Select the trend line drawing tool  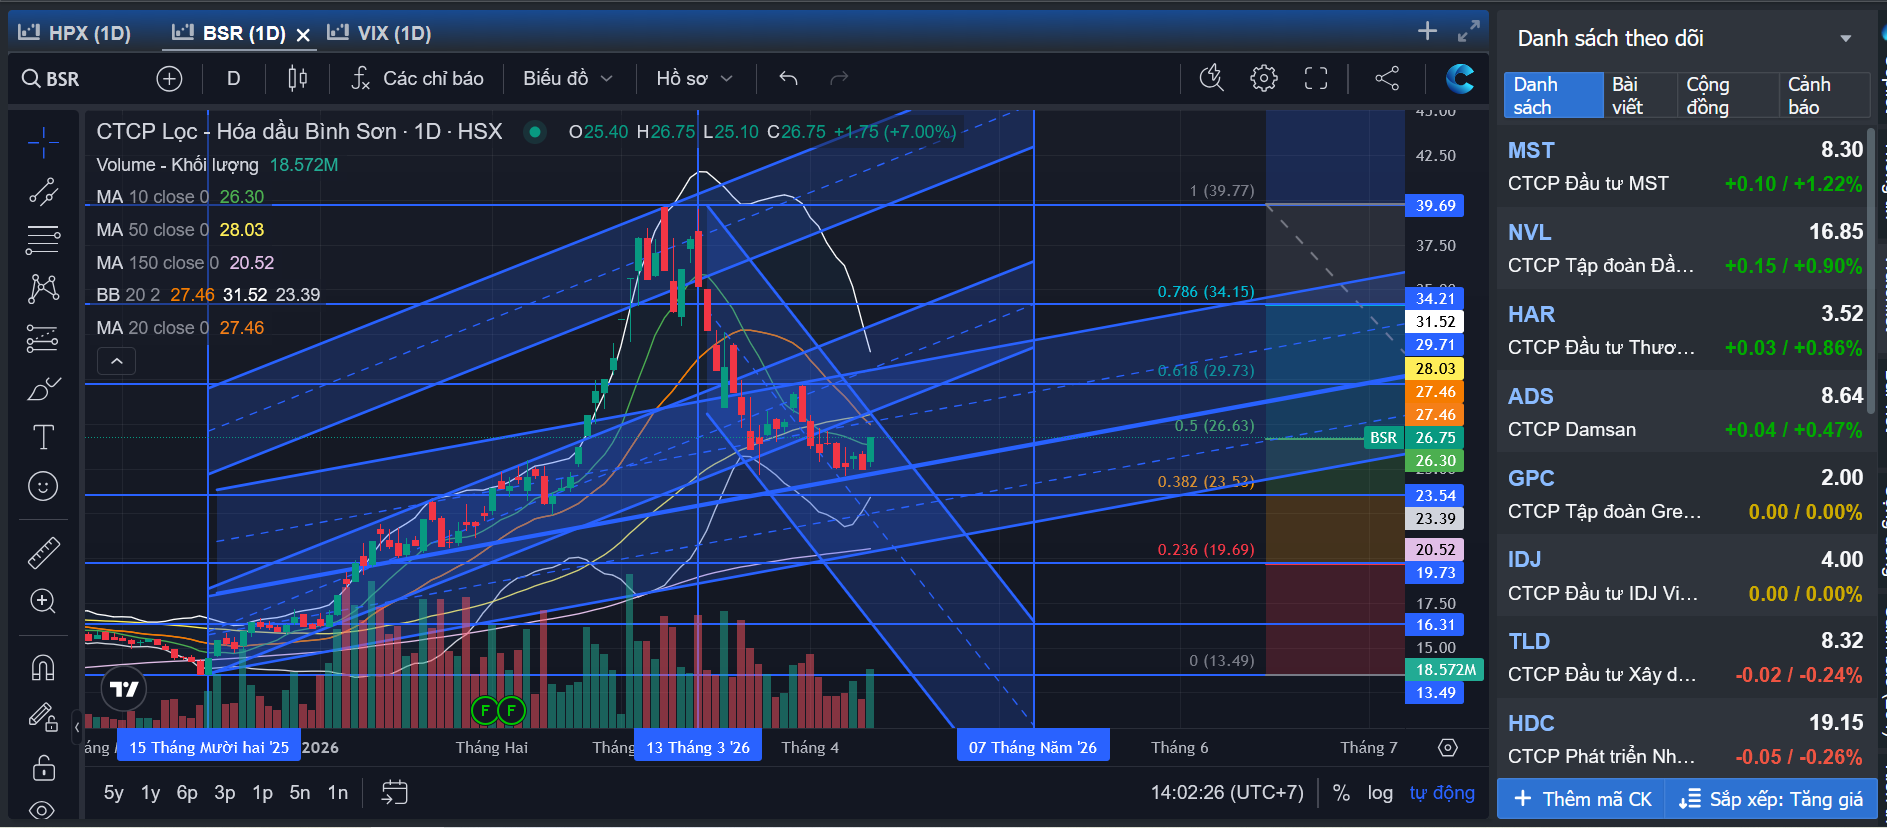(43, 191)
